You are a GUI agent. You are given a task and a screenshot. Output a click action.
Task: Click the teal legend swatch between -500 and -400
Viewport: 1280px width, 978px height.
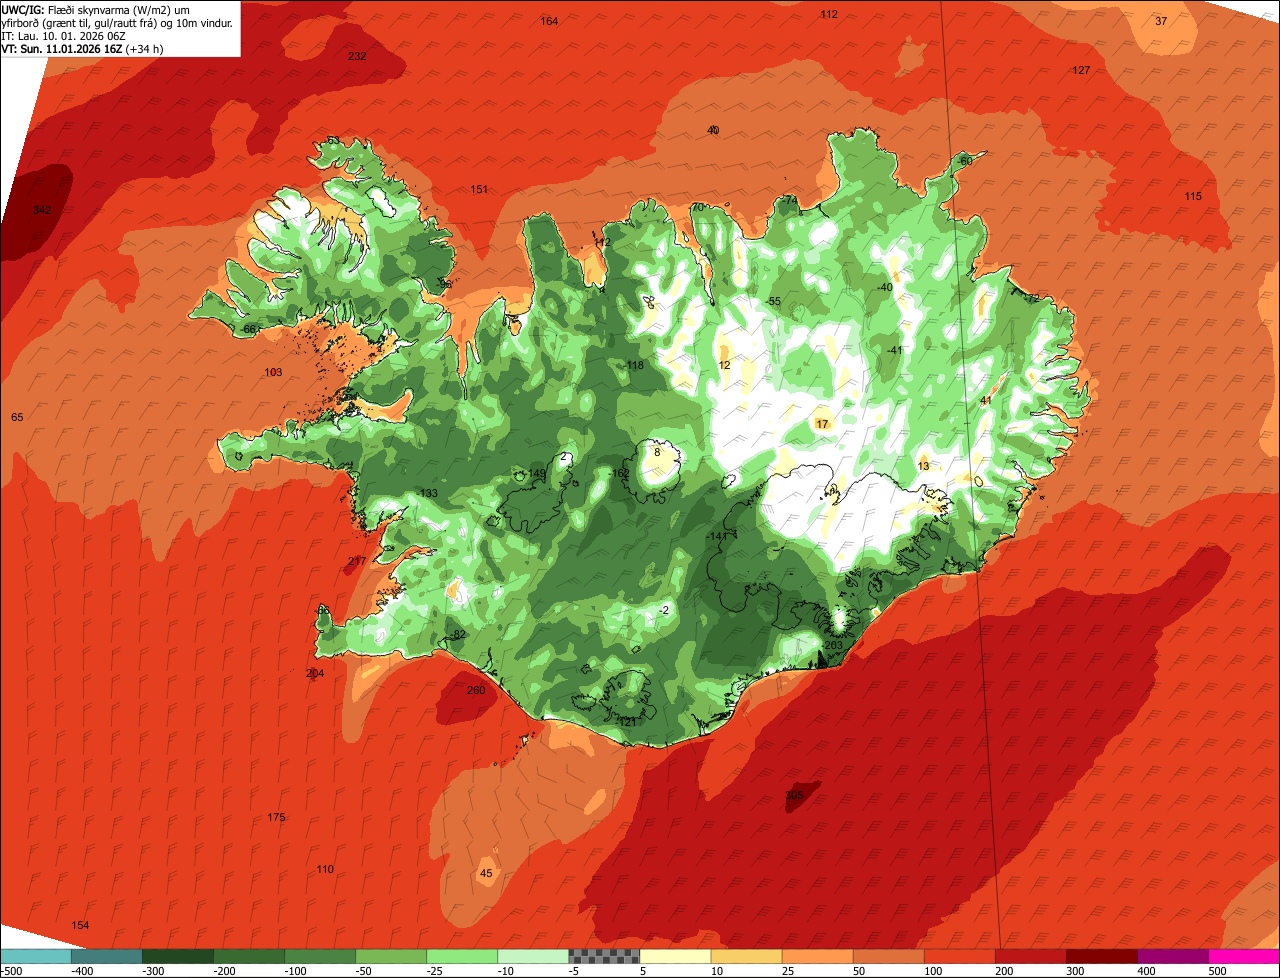[36, 956]
